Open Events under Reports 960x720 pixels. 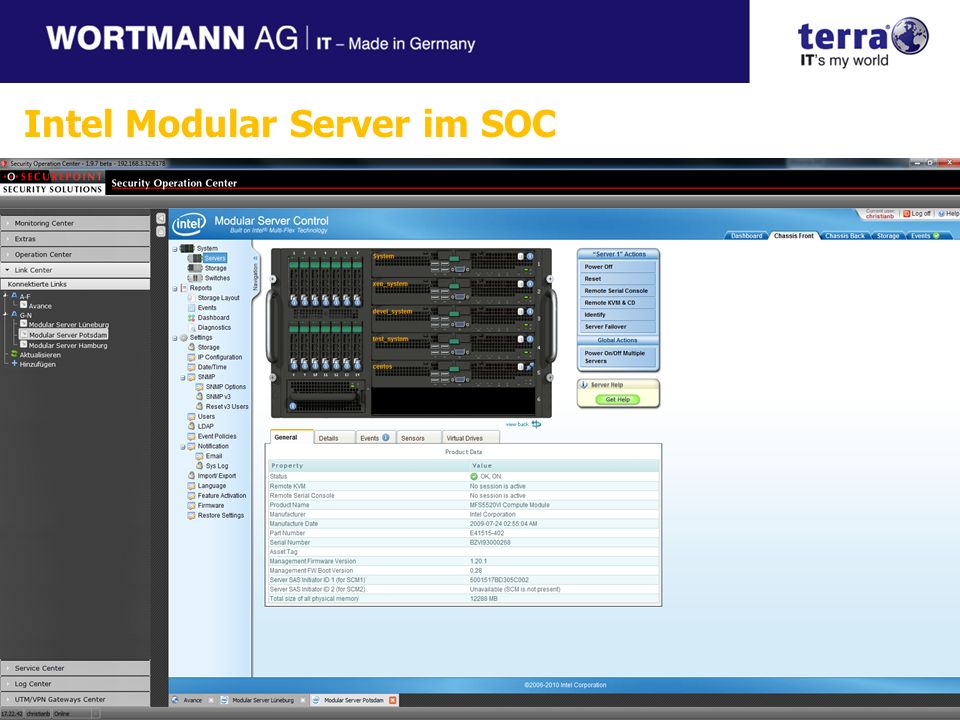coord(207,307)
